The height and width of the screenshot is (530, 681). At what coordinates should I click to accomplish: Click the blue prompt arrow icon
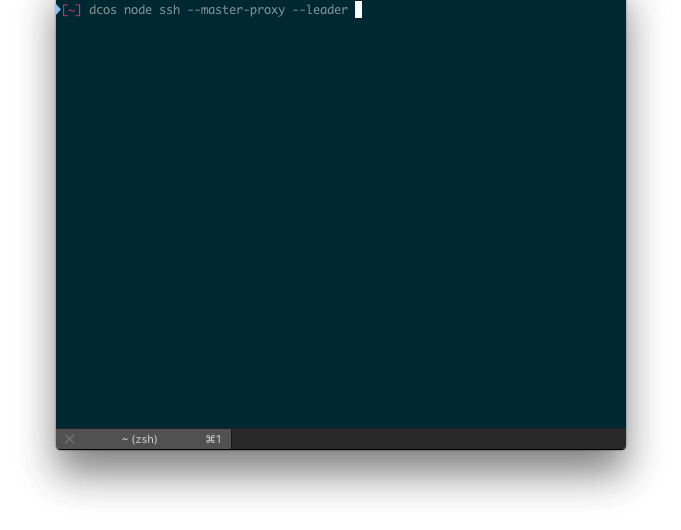[x=58, y=10]
